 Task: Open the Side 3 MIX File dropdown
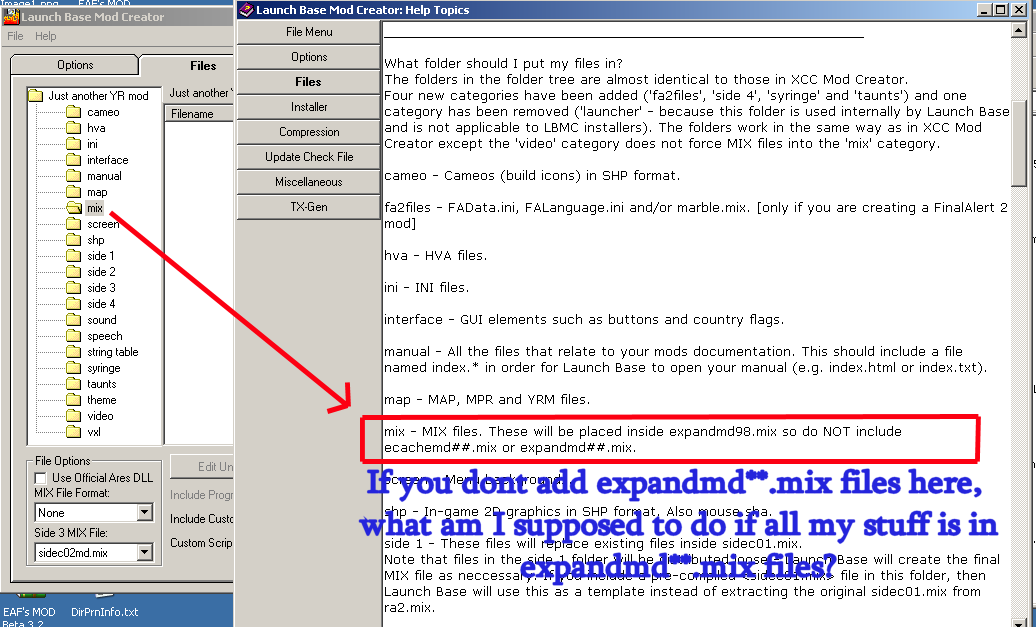click(144, 552)
